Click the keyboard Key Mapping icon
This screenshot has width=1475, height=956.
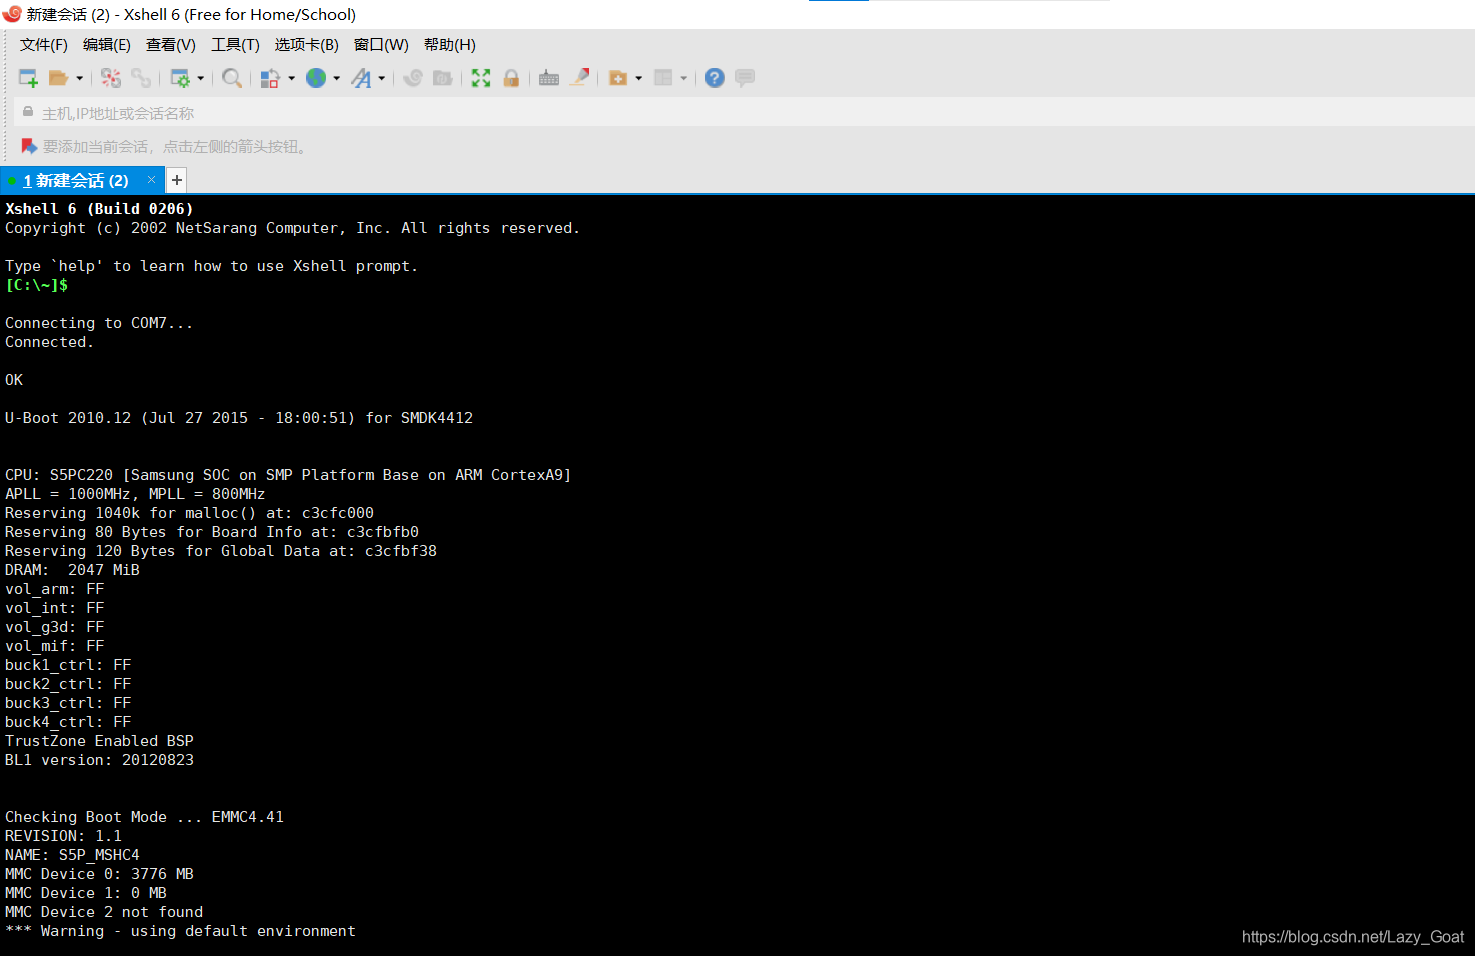549,78
